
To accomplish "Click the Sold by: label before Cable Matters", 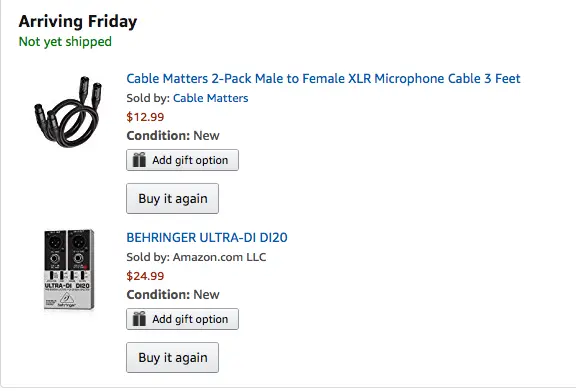I will (148, 98).
